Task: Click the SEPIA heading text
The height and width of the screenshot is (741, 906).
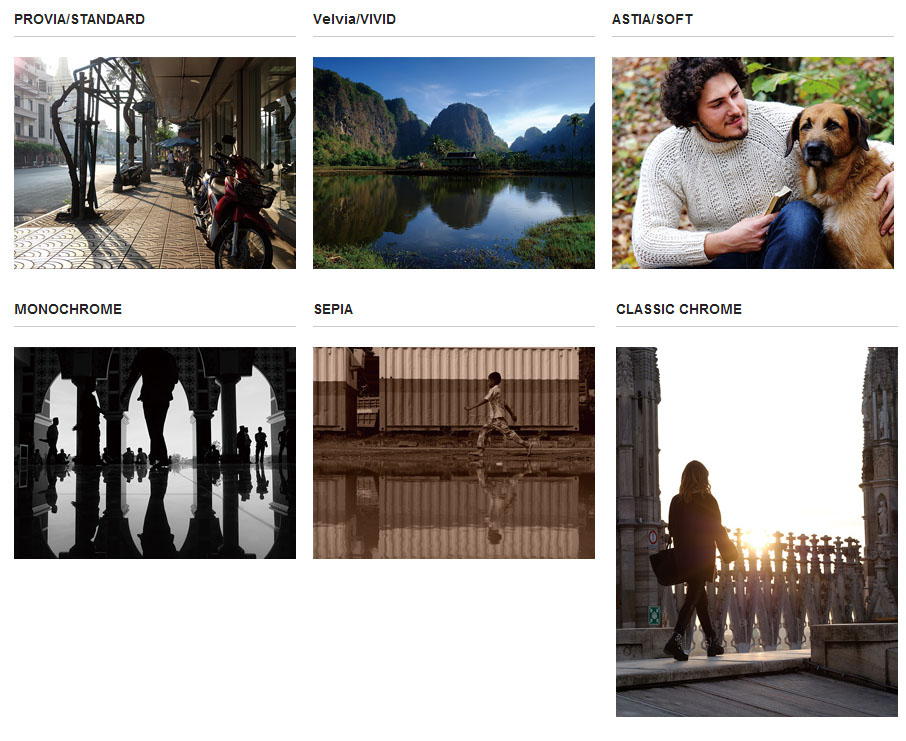Action: tap(333, 309)
